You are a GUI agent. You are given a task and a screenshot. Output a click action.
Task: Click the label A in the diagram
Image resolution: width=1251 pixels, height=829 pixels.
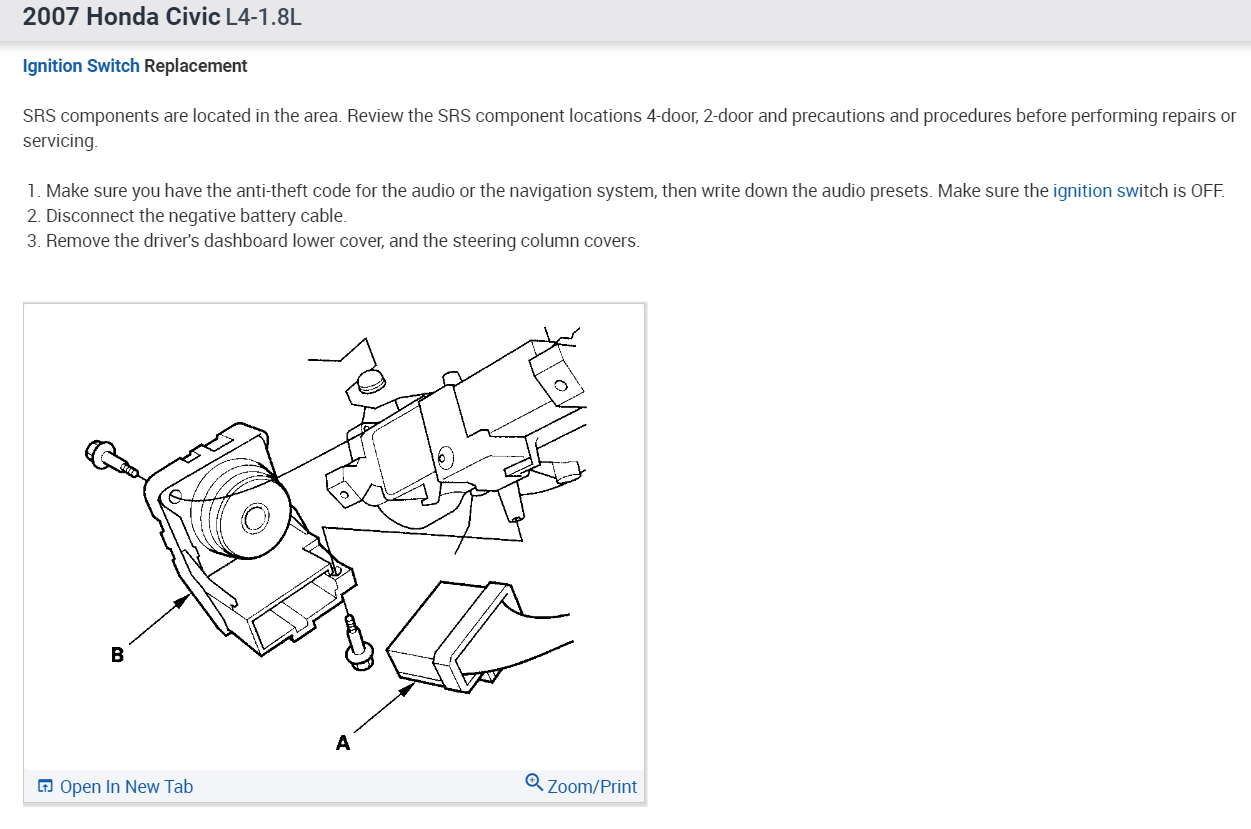coord(343,743)
